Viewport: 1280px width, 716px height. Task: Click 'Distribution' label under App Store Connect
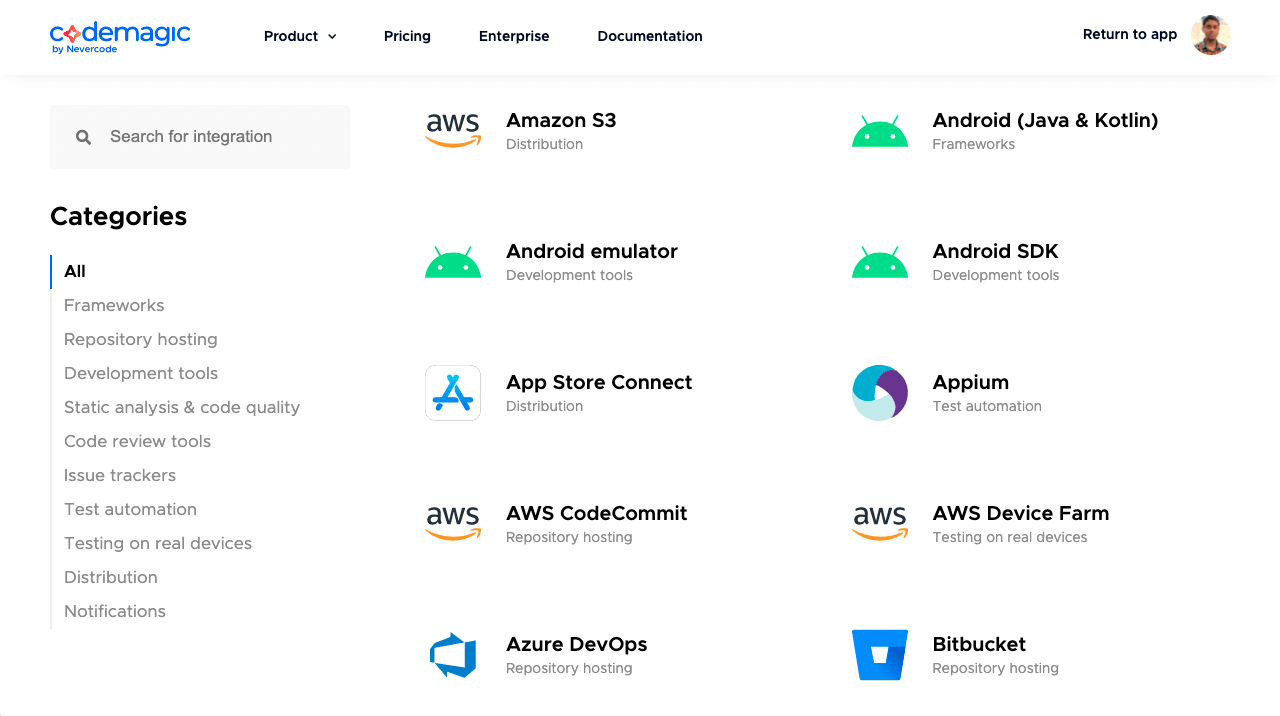point(545,406)
